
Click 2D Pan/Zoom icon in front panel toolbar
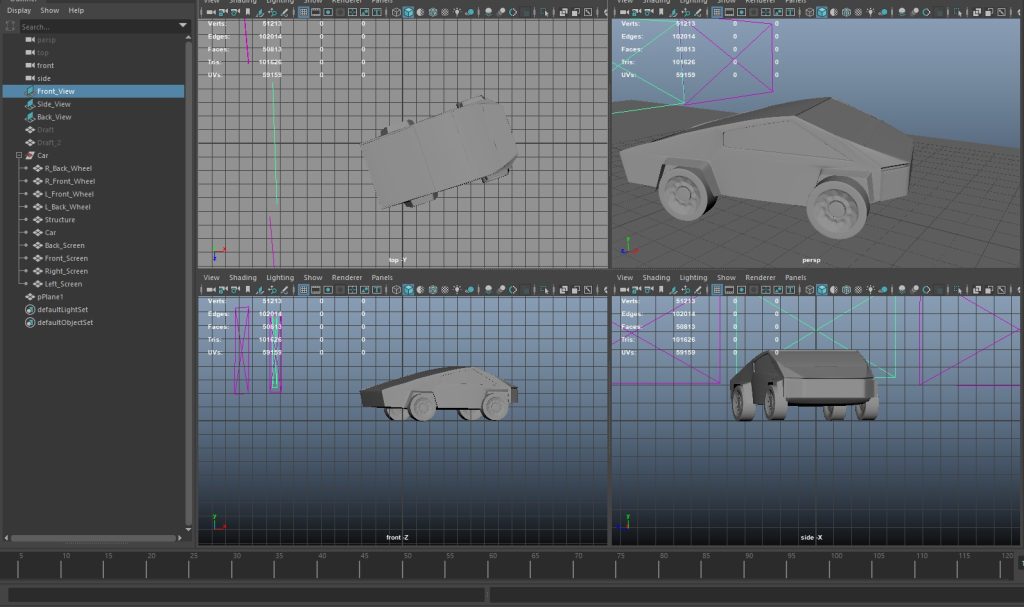[272, 289]
